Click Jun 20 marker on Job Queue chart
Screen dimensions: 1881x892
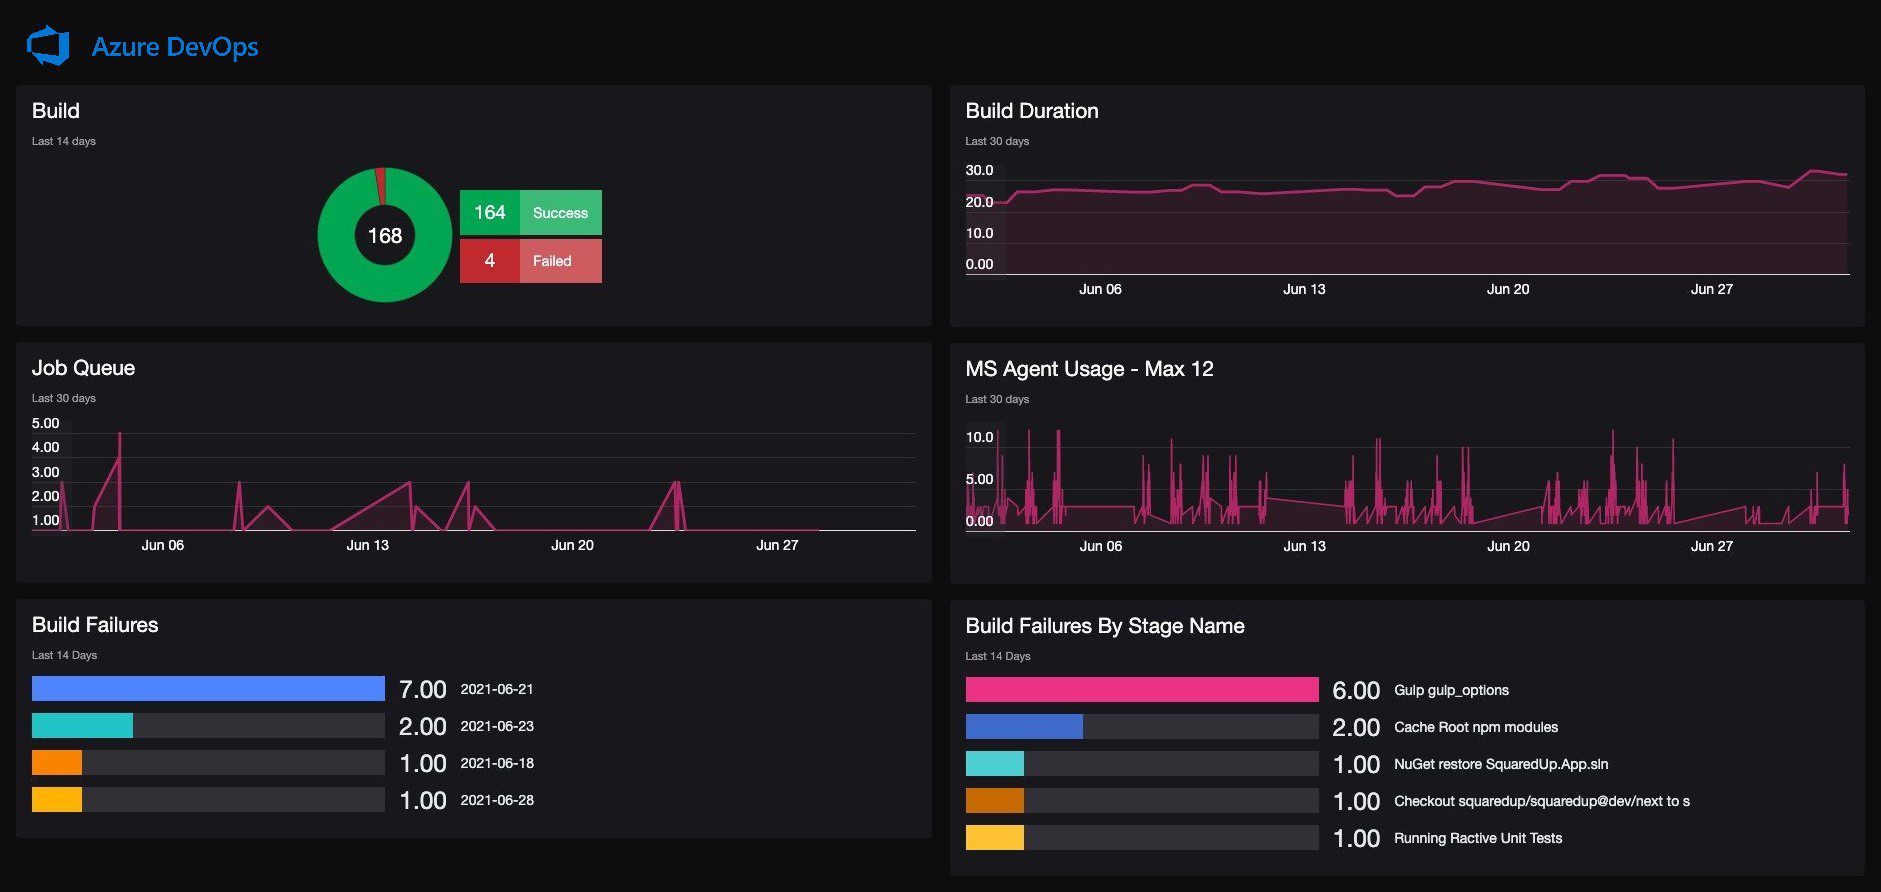(572, 545)
